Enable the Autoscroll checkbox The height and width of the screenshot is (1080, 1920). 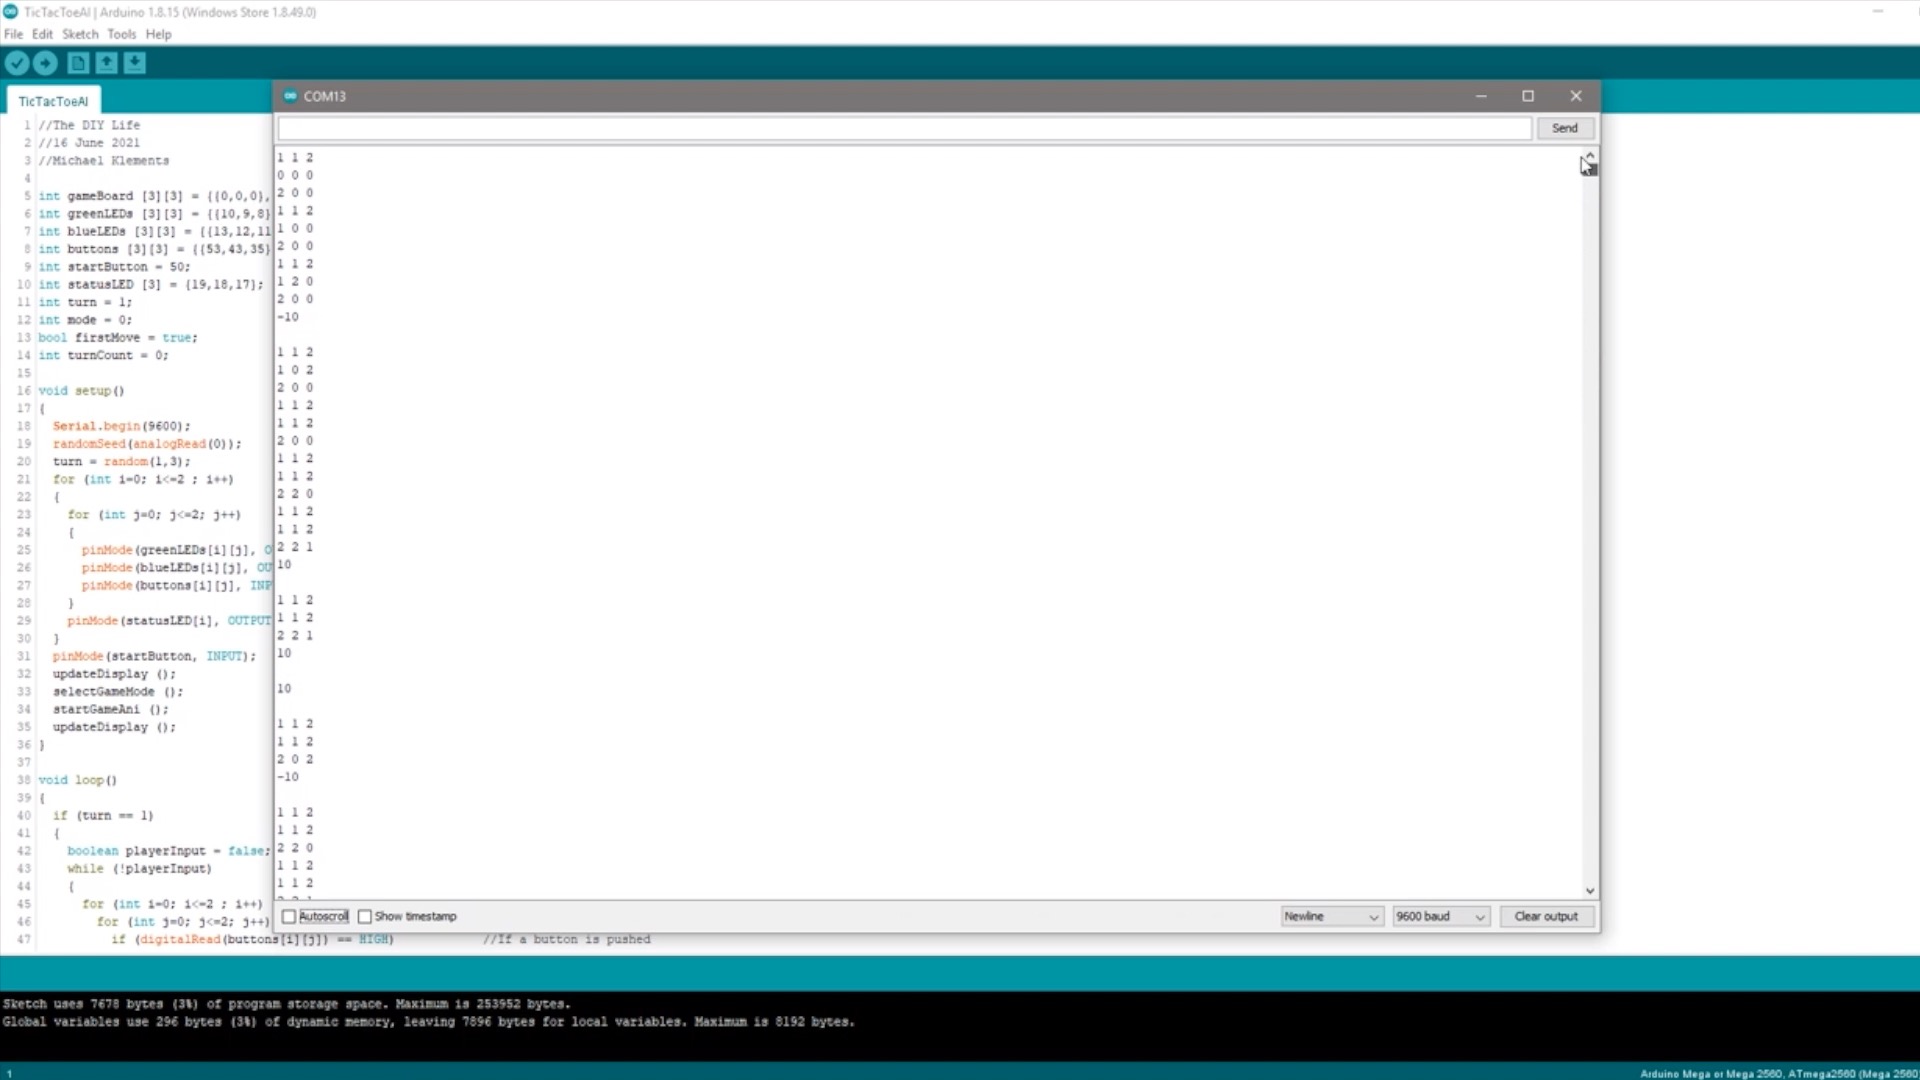(x=289, y=916)
